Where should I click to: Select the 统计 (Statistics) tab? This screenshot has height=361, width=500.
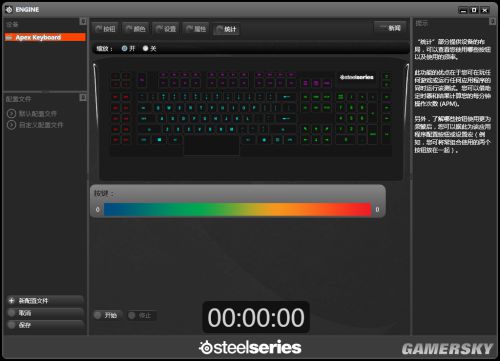click(226, 29)
